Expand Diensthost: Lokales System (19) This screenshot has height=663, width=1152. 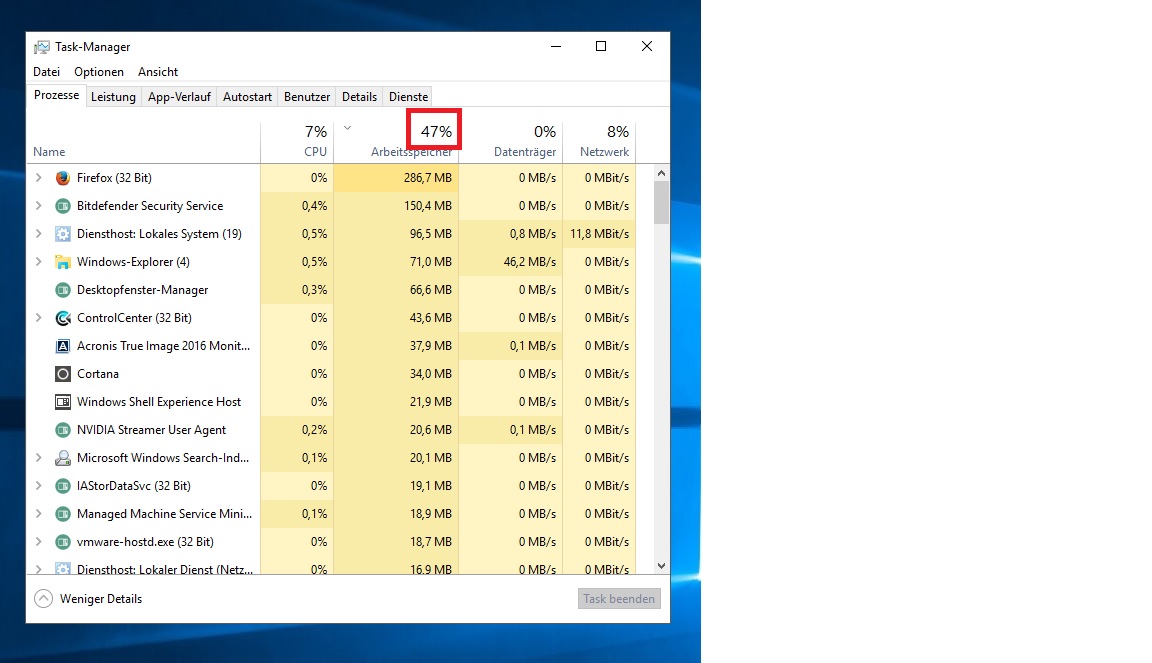coord(39,234)
